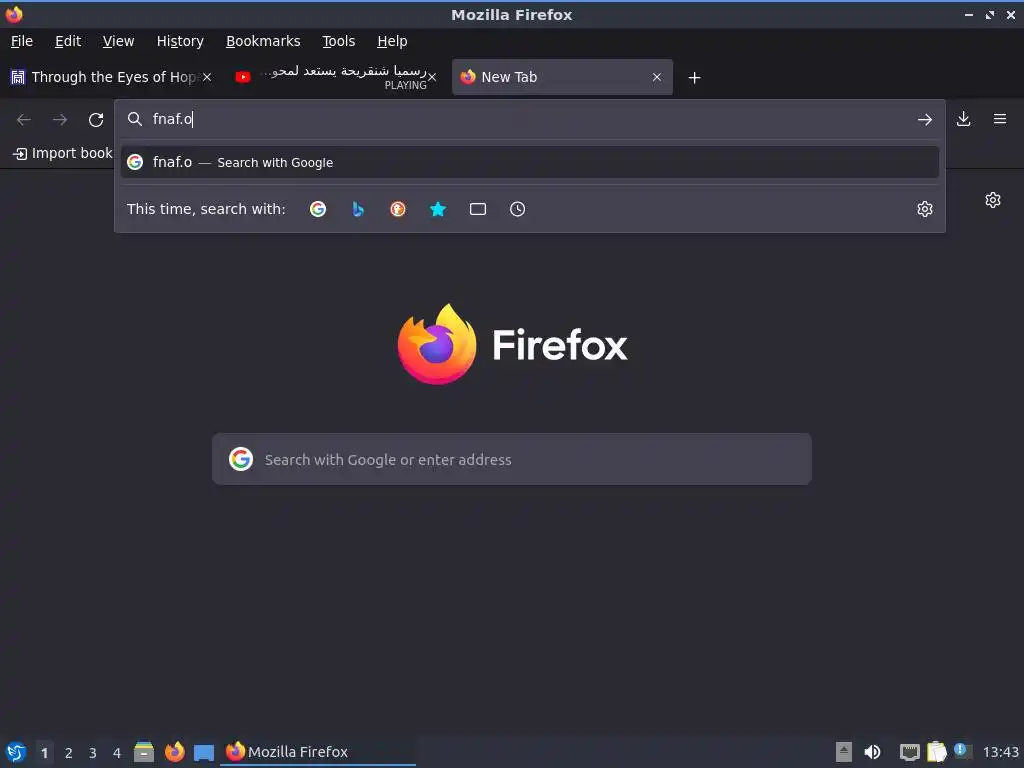Click the 'Search with Google or enter address' box
The image size is (1024, 768).
[x=512, y=459]
